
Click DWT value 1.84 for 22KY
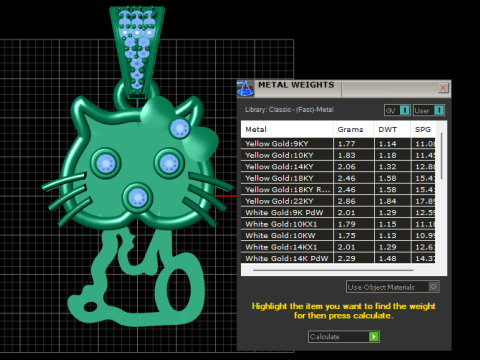pyautogui.click(x=388, y=201)
